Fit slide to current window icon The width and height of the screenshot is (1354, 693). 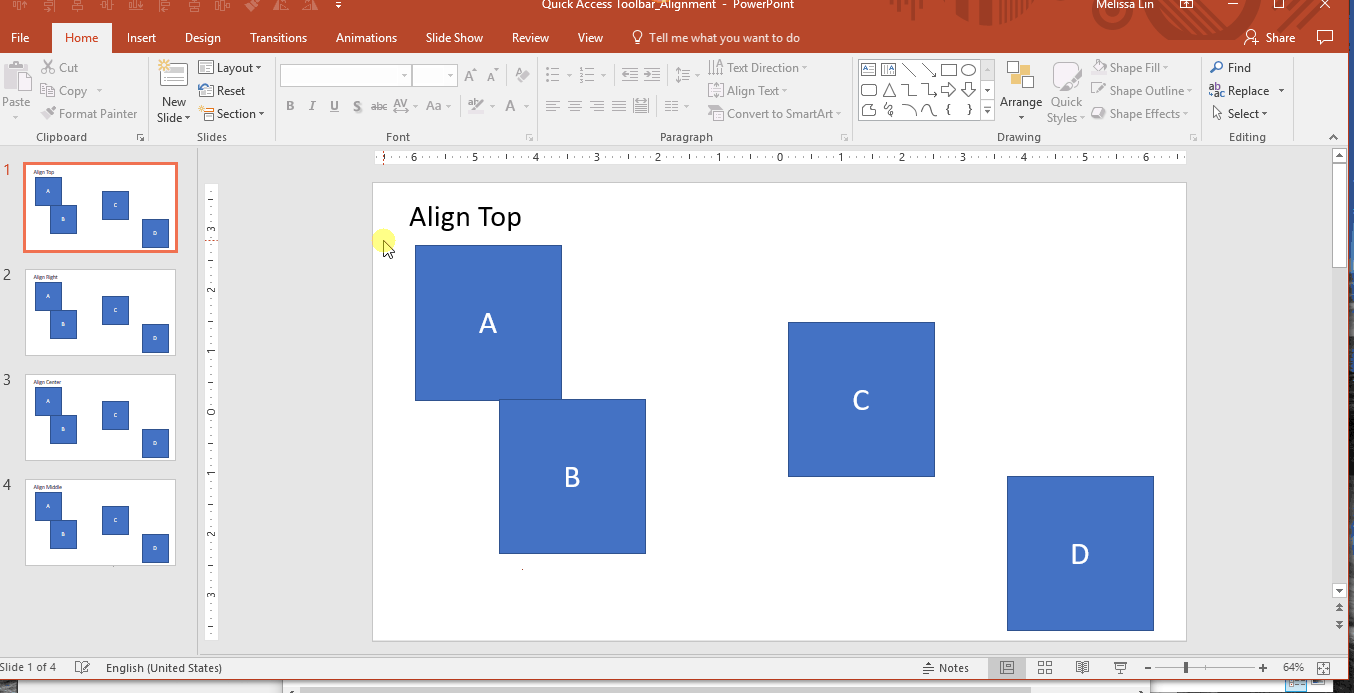point(1324,668)
